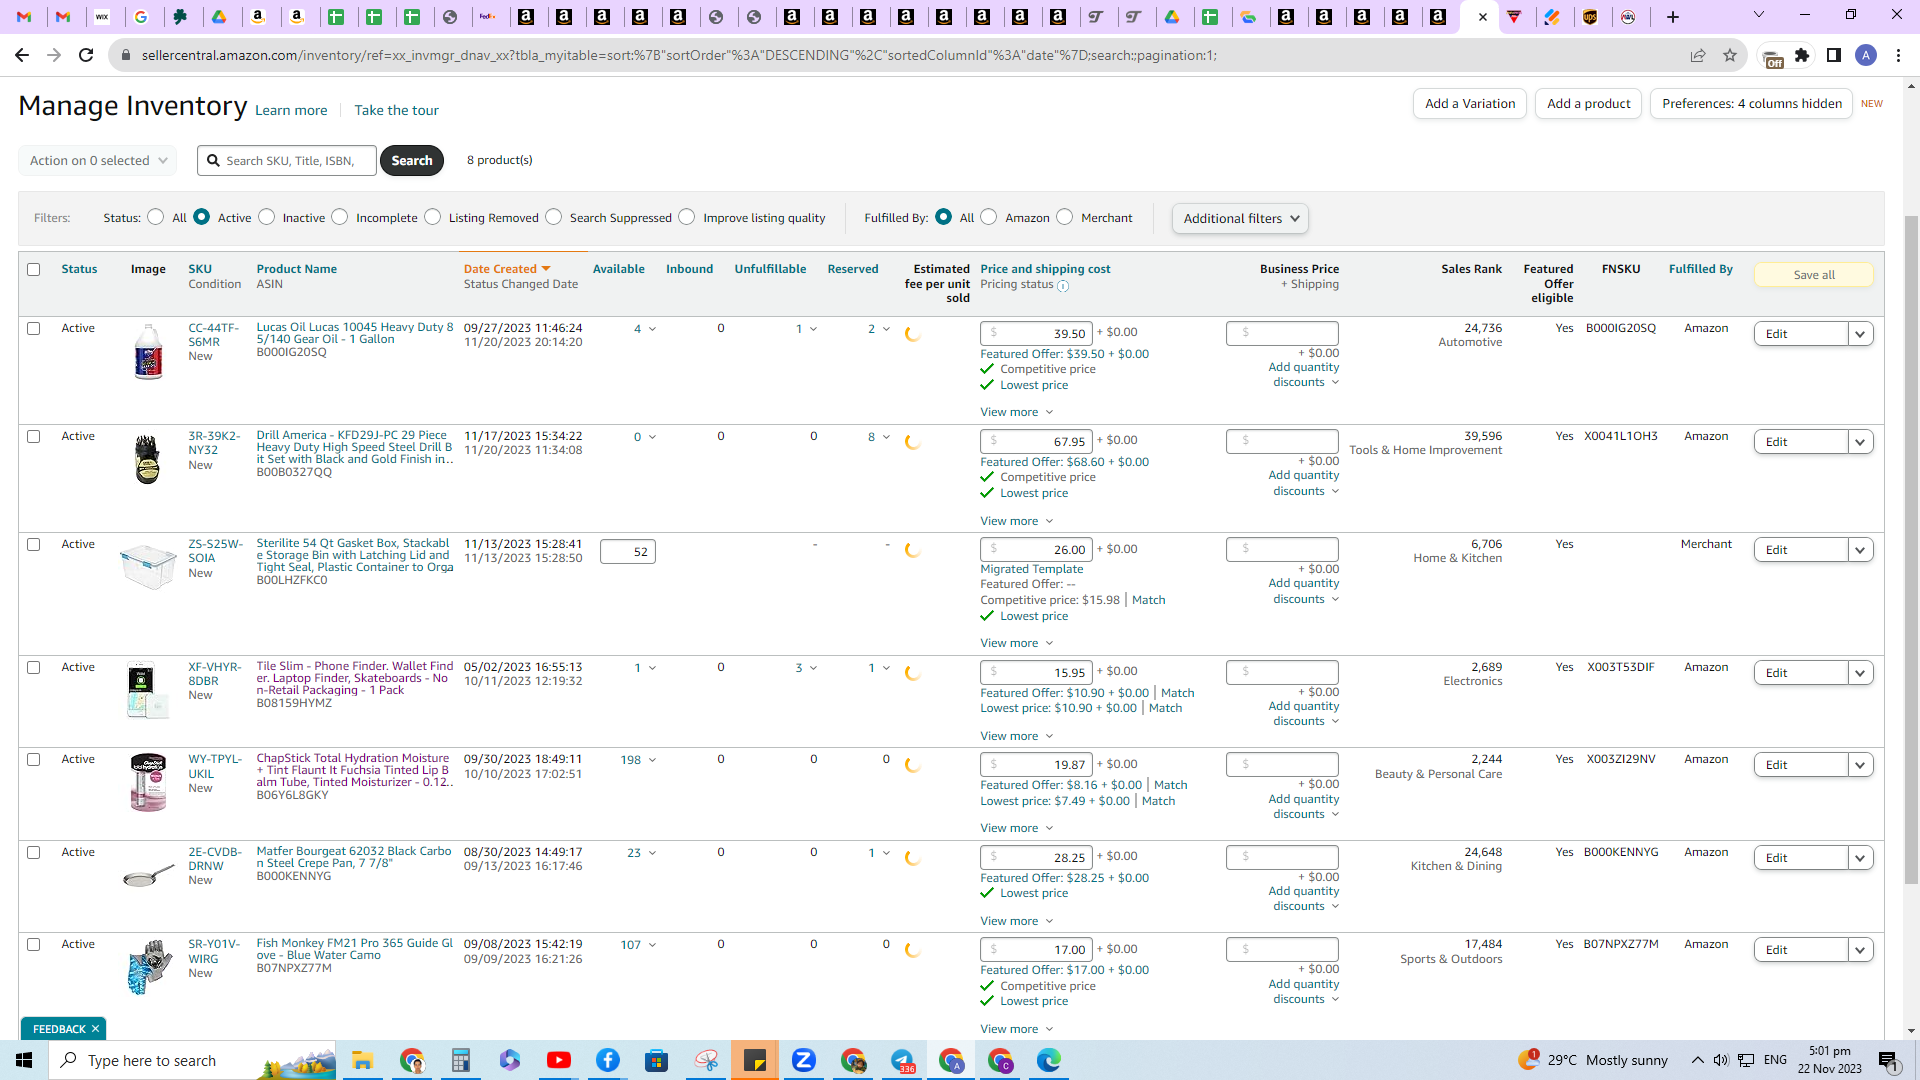Open Microsoft Edge from the taskbar

tap(1049, 1060)
